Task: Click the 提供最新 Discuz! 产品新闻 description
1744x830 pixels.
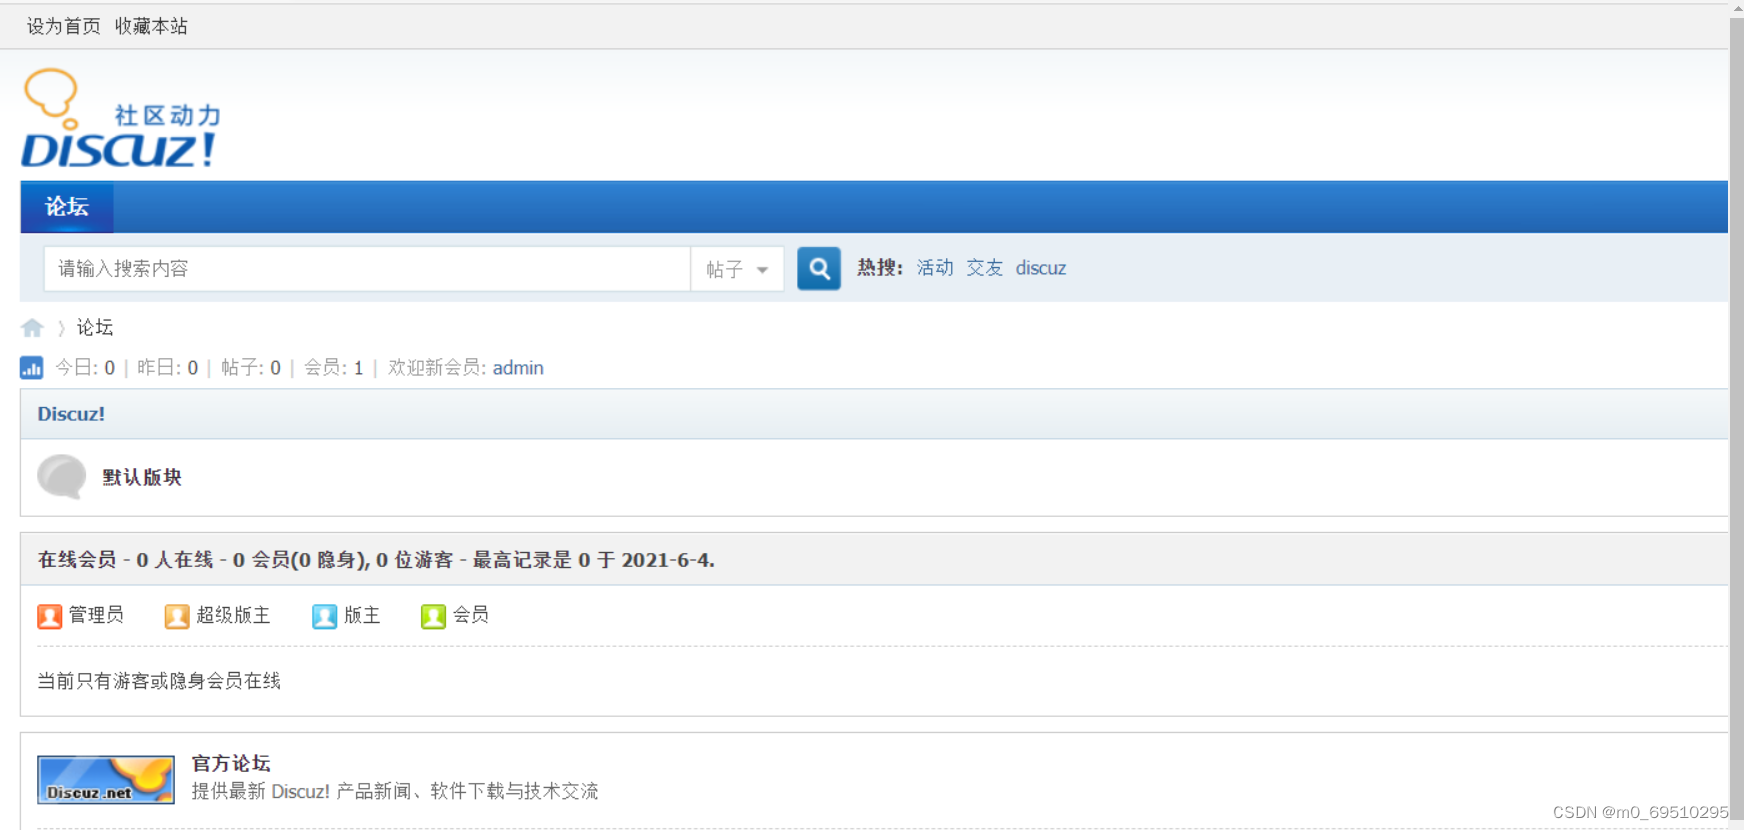Action: coord(395,791)
